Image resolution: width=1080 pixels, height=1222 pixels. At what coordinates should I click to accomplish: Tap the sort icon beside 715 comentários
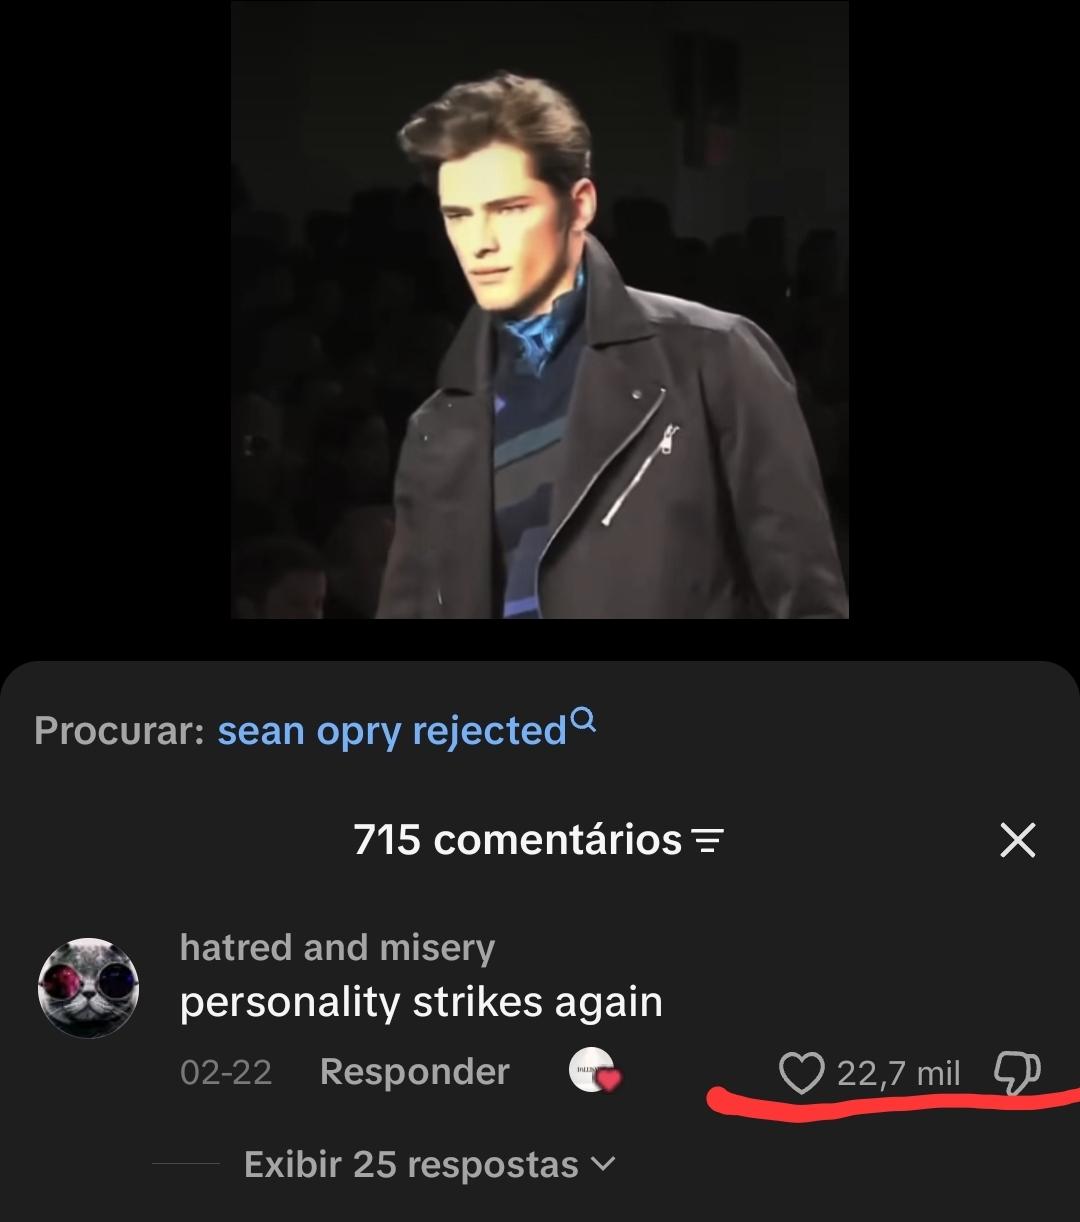(x=708, y=841)
